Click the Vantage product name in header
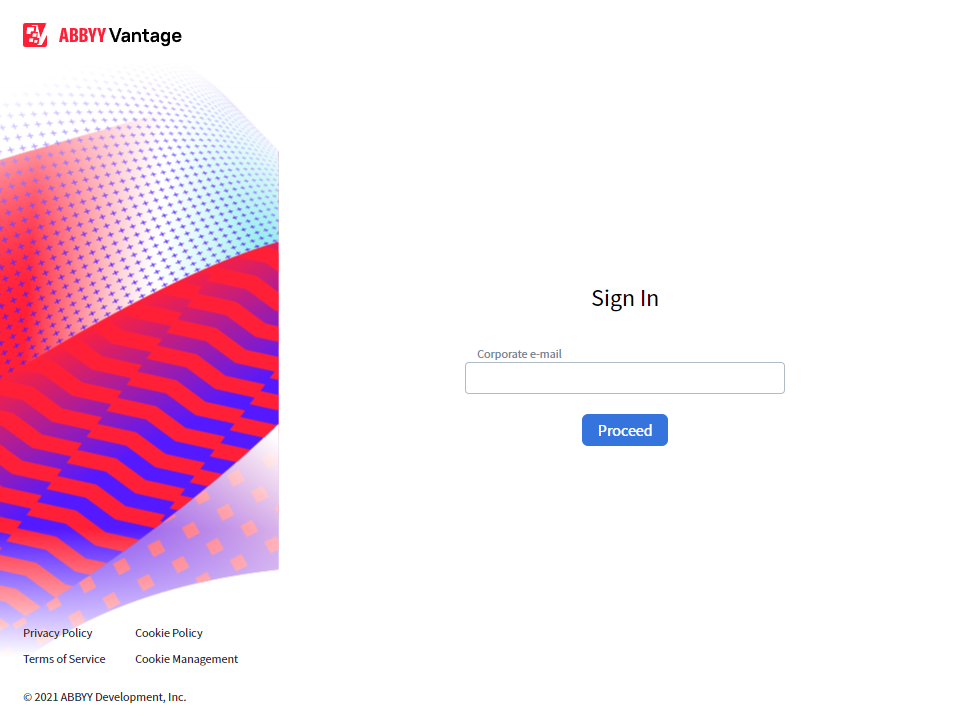This screenshot has height=728, width=969. click(145, 36)
